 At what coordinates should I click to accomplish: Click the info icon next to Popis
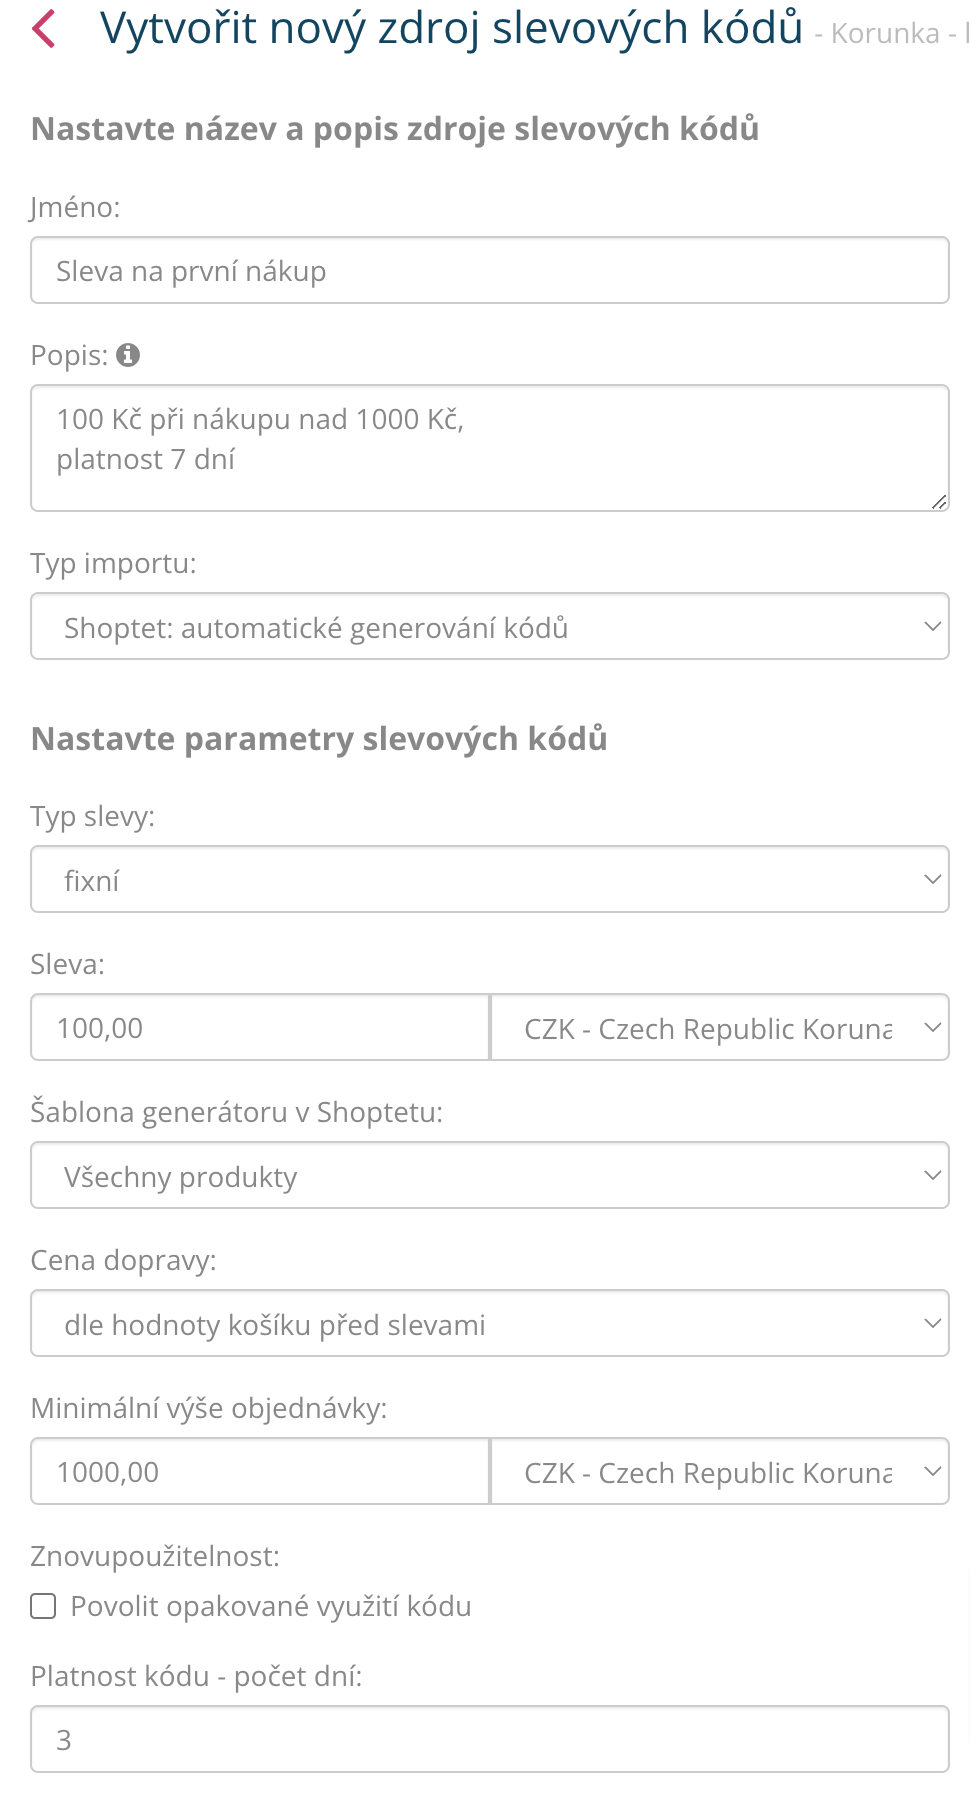click(x=128, y=355)
